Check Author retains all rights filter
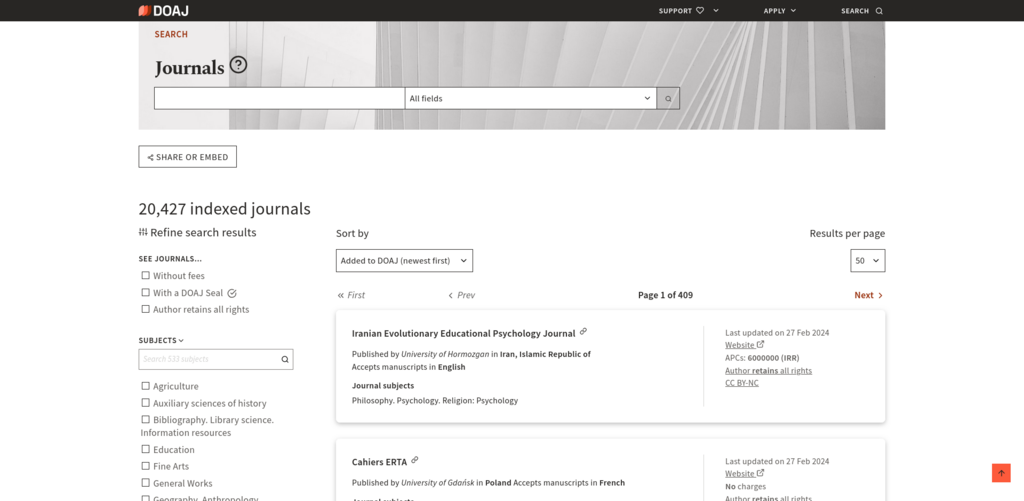This screenshot has height=501, width=1024. point(146,310)
